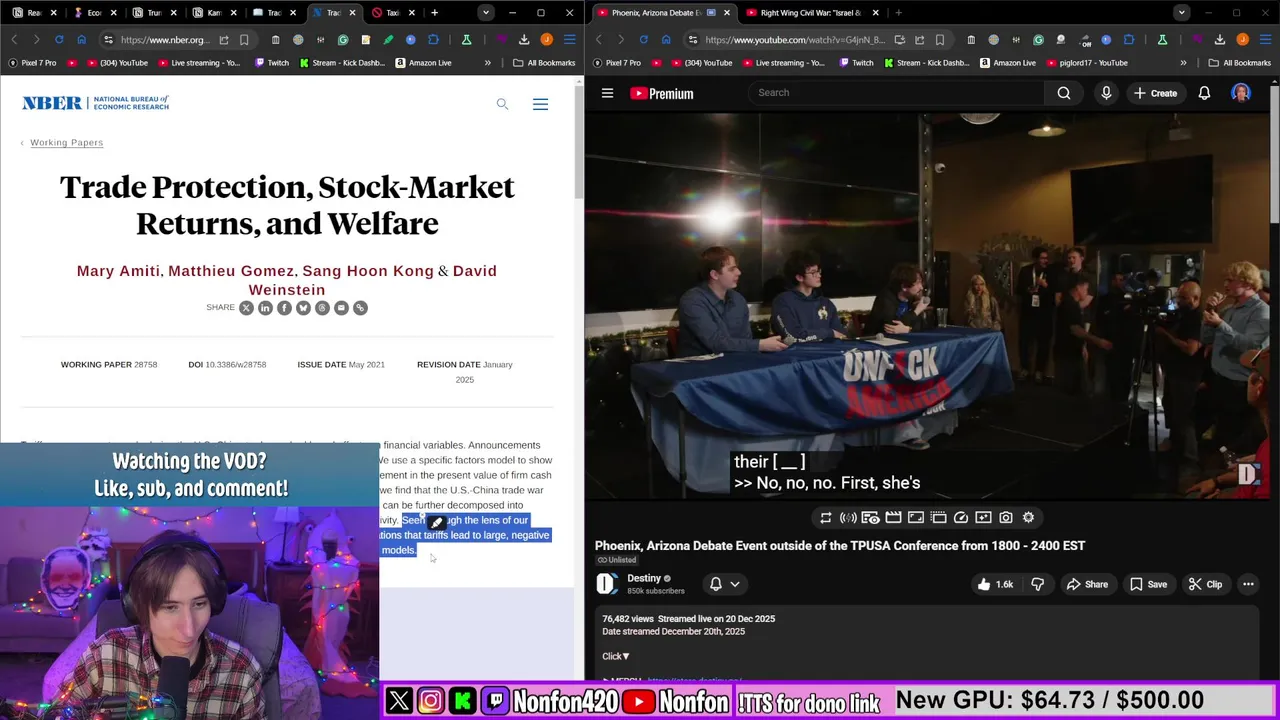1280x720 pixels.
Task: Clip the Phoenix debate video
Action: click(x=1205, y=584)
